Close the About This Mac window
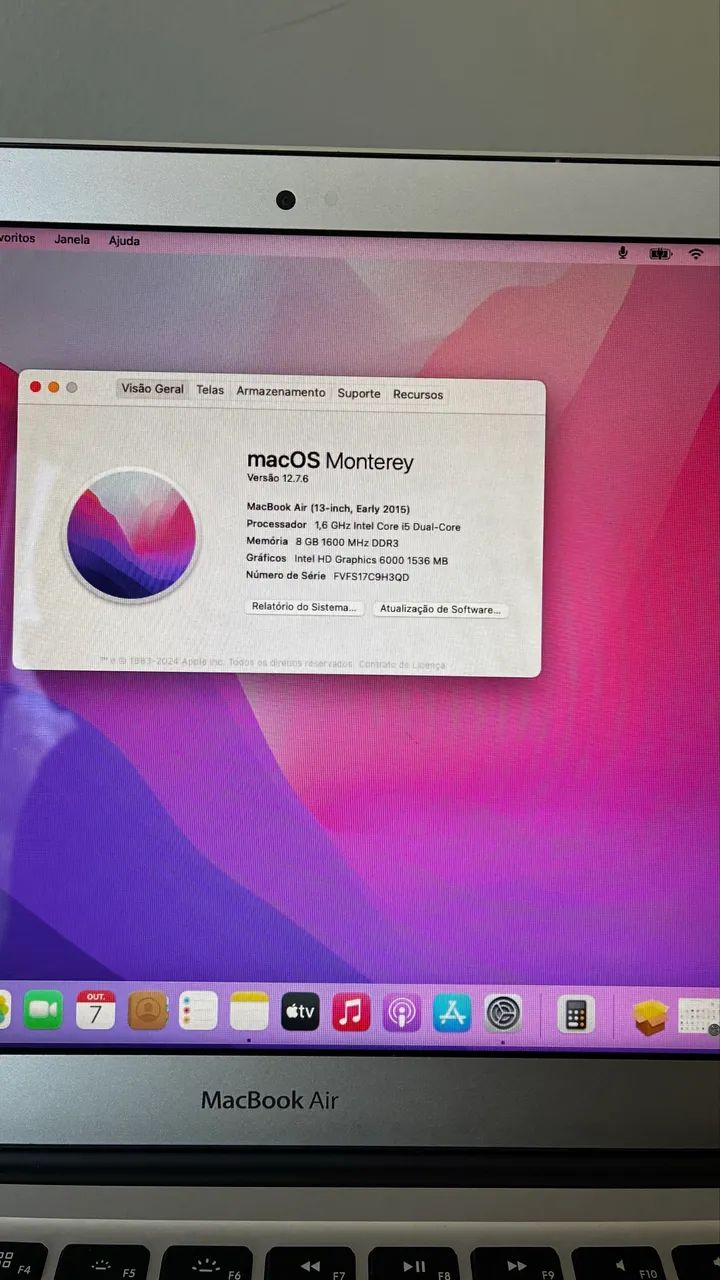Screen dimensions: 720x1280 click(x=36, y=386)
